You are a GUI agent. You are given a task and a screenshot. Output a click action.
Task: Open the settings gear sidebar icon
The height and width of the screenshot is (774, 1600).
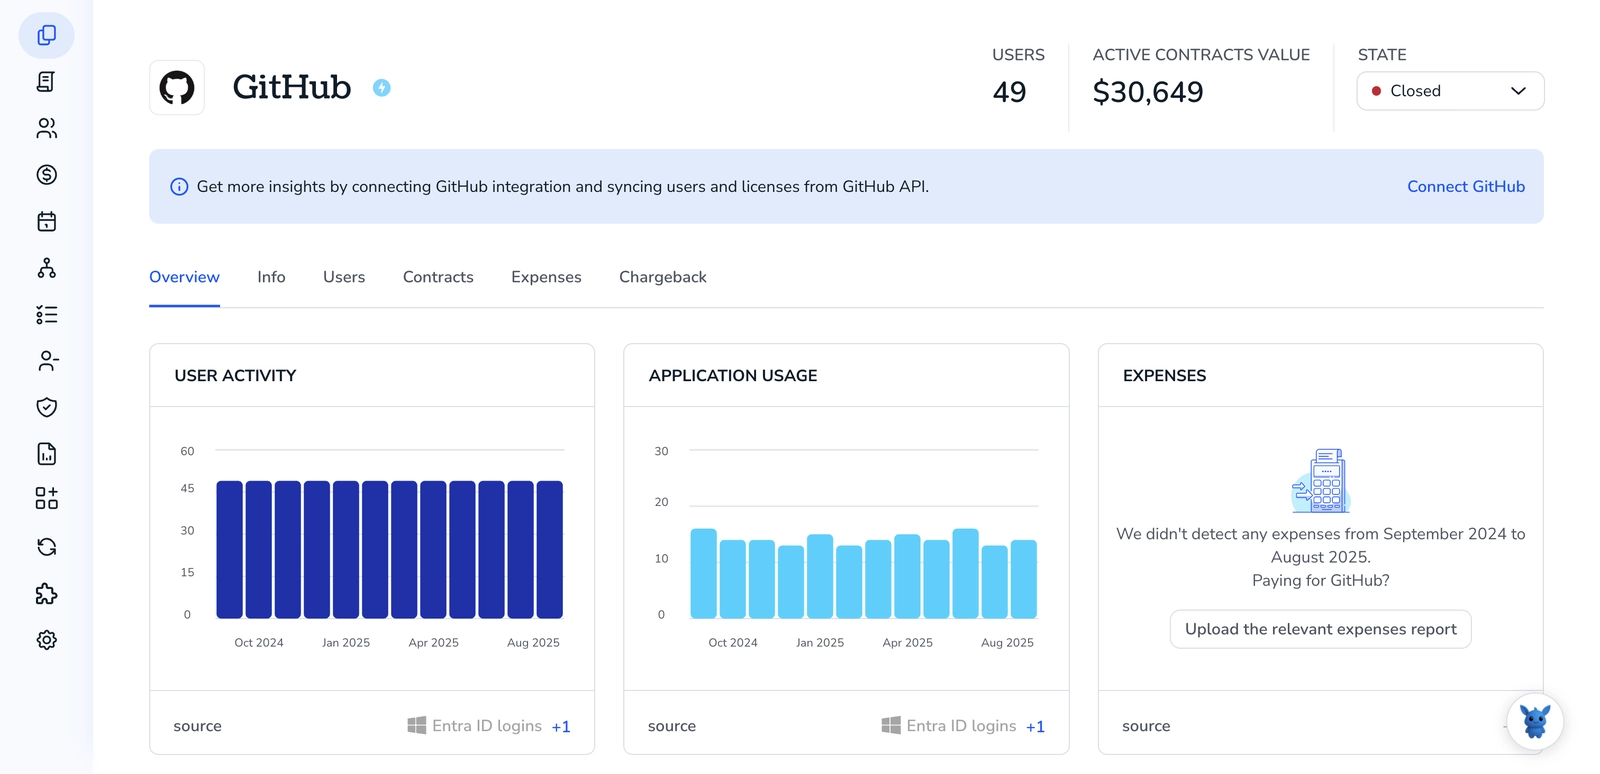[46, 640]
